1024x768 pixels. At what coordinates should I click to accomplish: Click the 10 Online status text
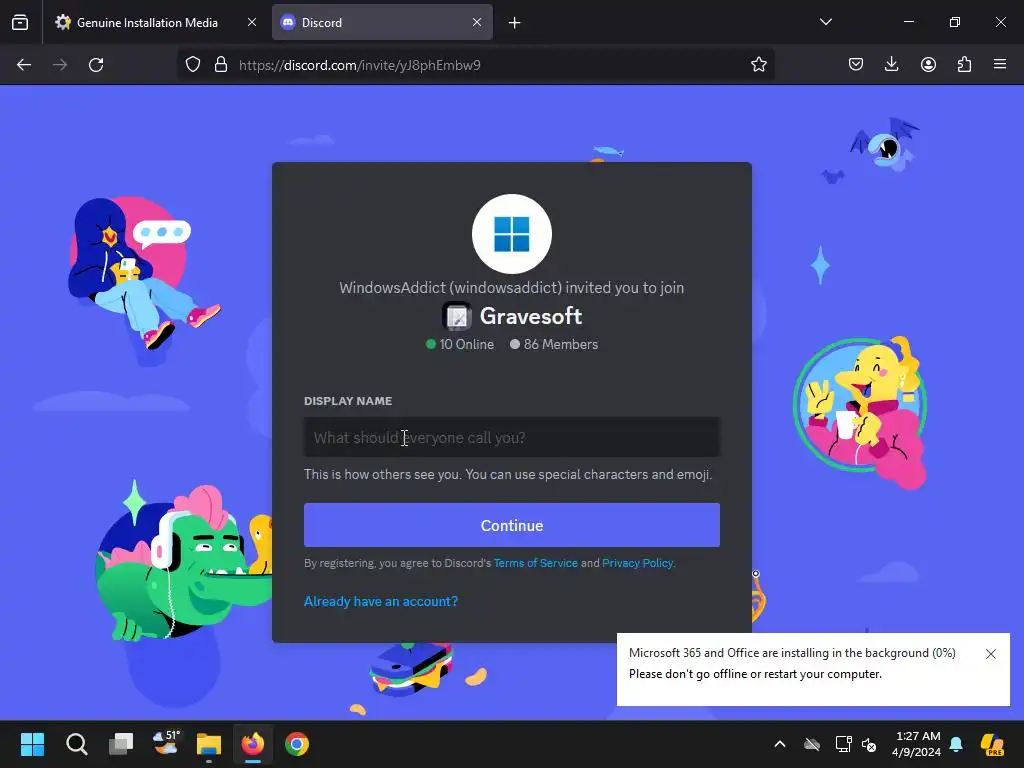point(466,344)
